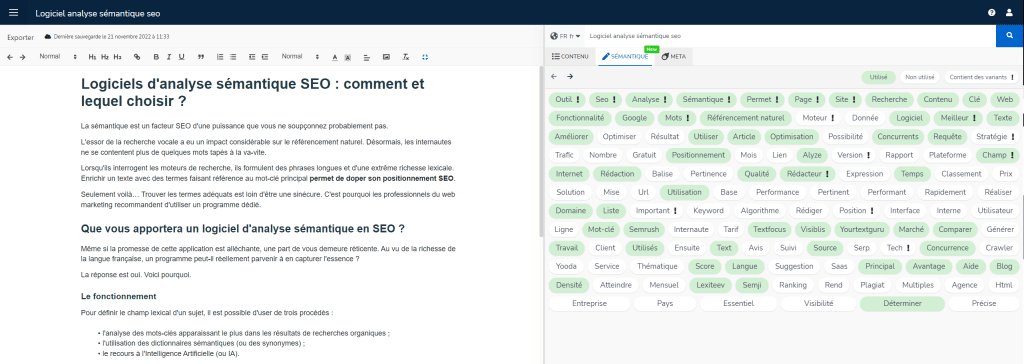
Task: Filter by Non utilisé terms
Action: coord(920,77)
